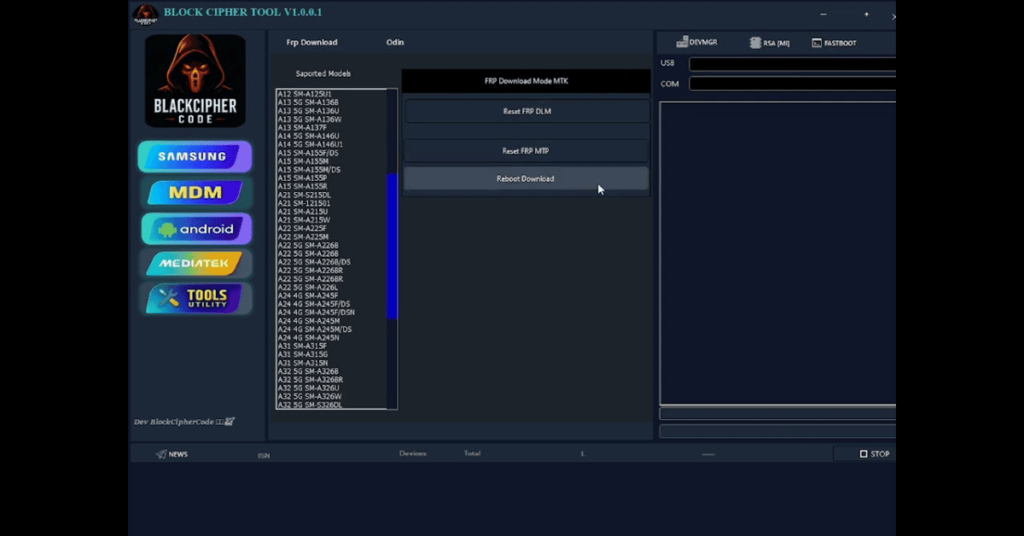Switch to the Odin tab

tap(395, 42)
